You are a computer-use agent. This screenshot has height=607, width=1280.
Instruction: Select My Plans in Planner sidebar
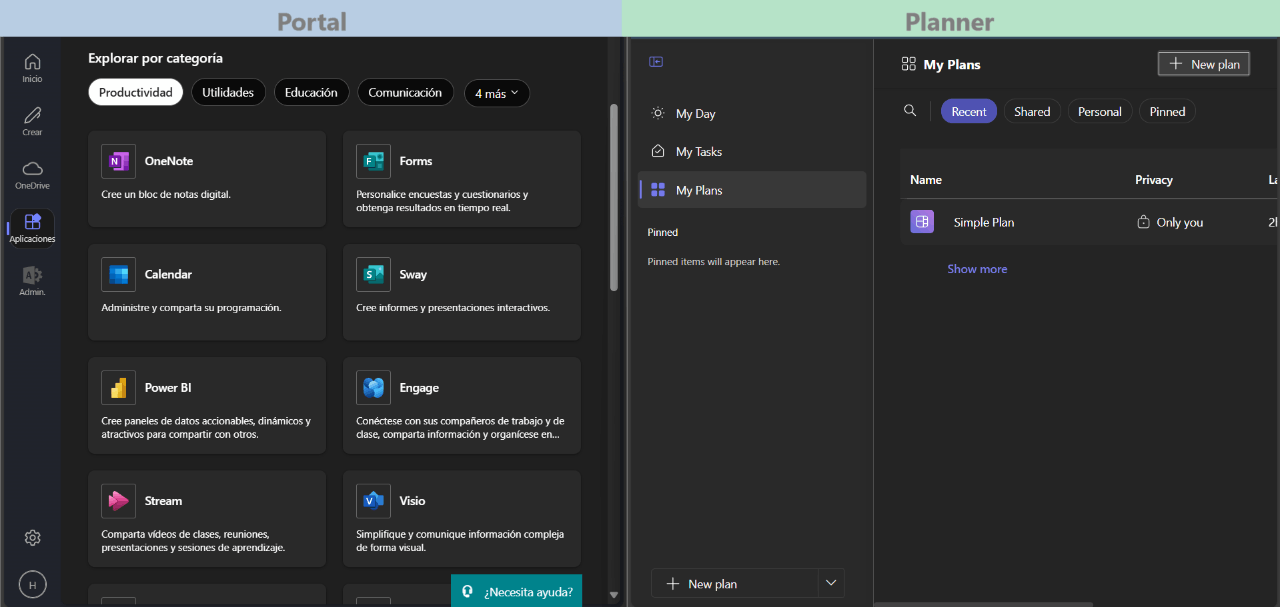752,190
